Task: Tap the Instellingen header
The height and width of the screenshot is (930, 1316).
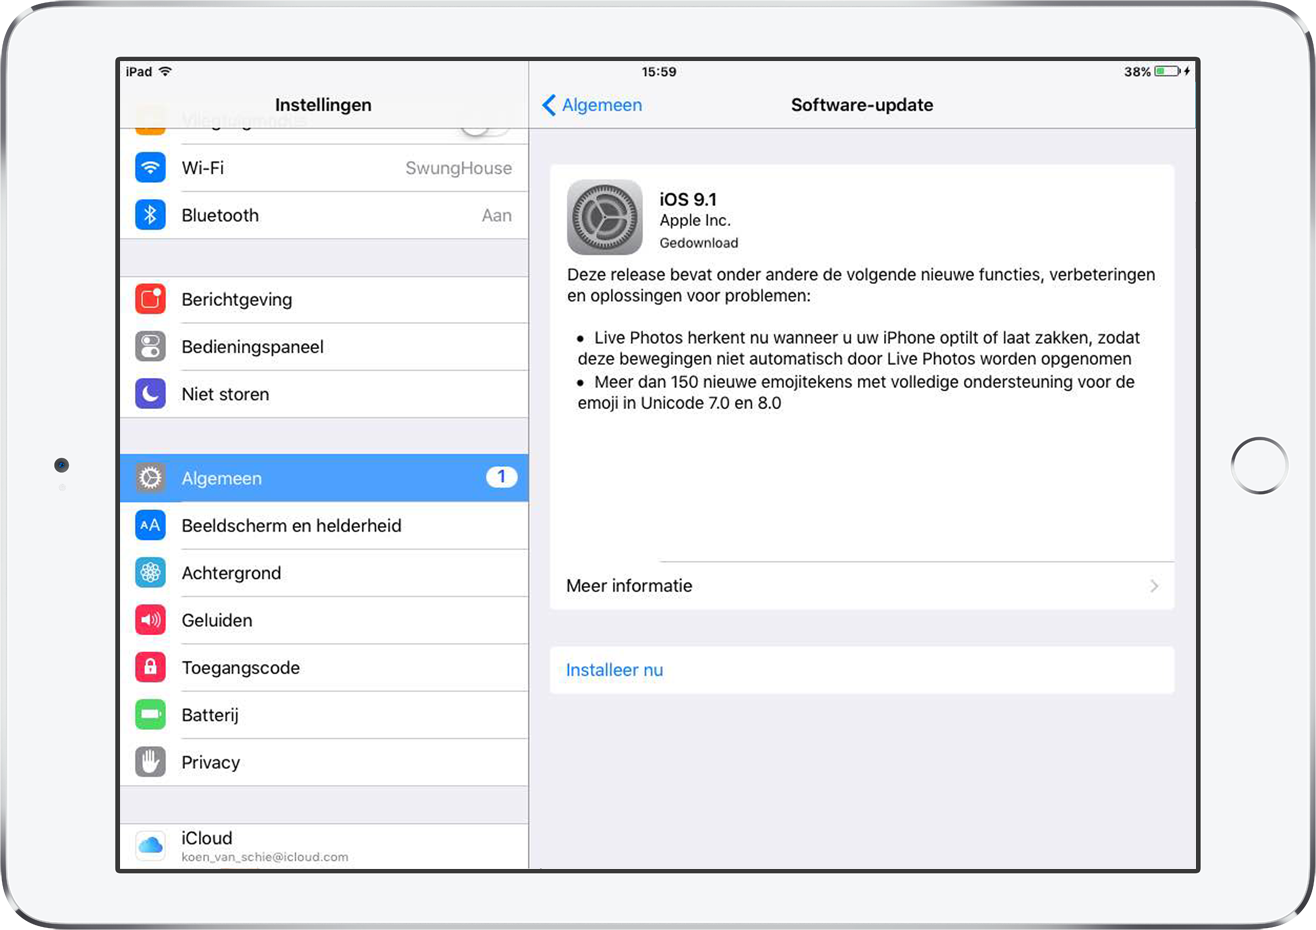Action: point(323,105)
